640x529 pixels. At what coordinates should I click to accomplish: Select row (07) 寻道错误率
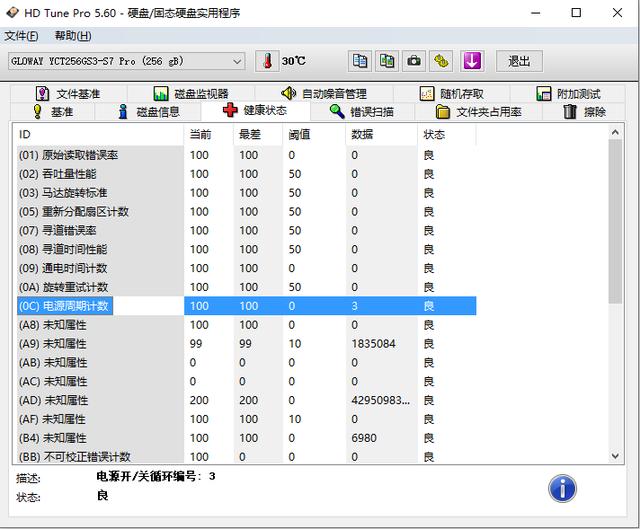247,230
